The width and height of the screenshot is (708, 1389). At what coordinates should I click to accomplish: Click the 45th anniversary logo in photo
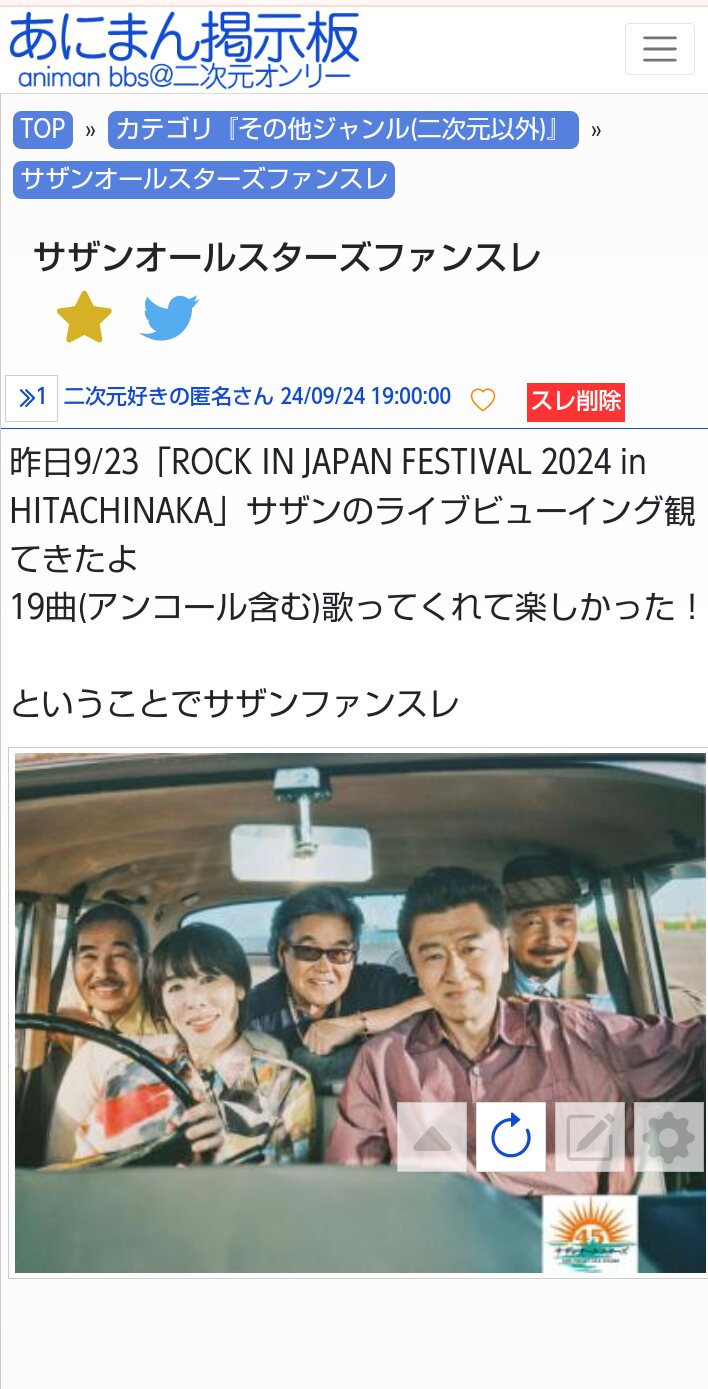pyautogui.click(x=590, y=1233)
